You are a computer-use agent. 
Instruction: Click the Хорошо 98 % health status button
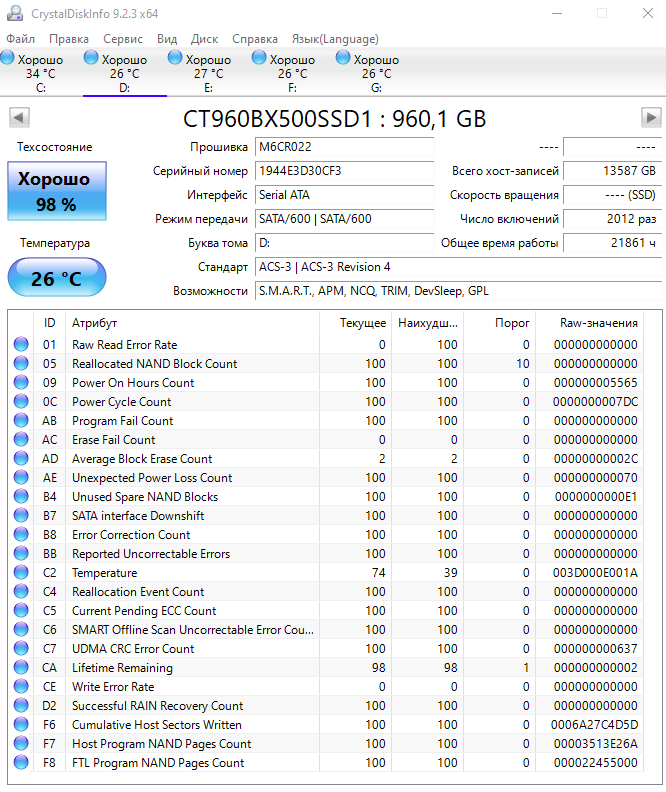56,192
